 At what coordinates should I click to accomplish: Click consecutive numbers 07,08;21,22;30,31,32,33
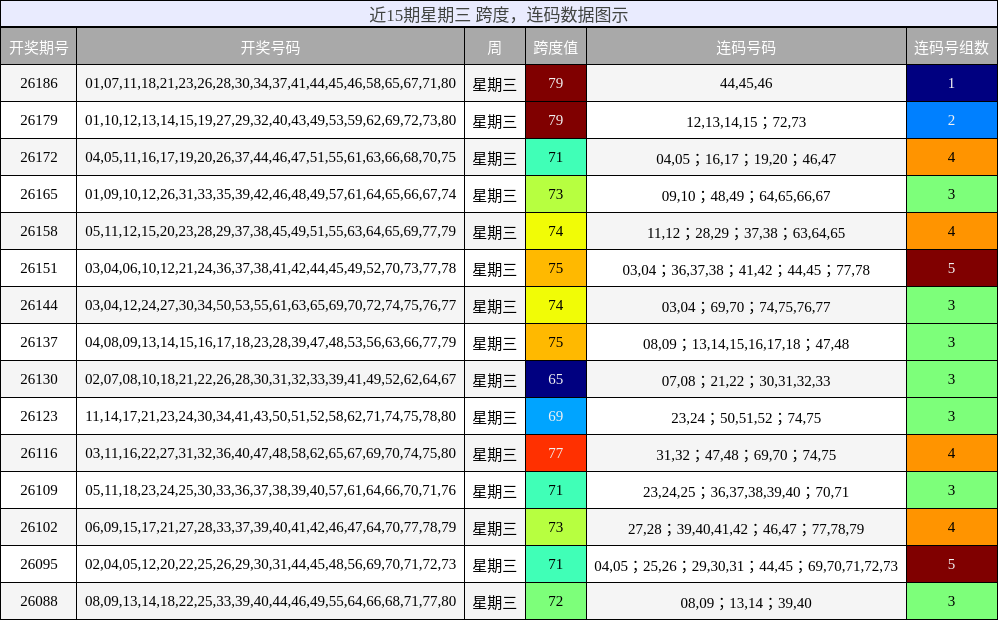pos(746,380)
